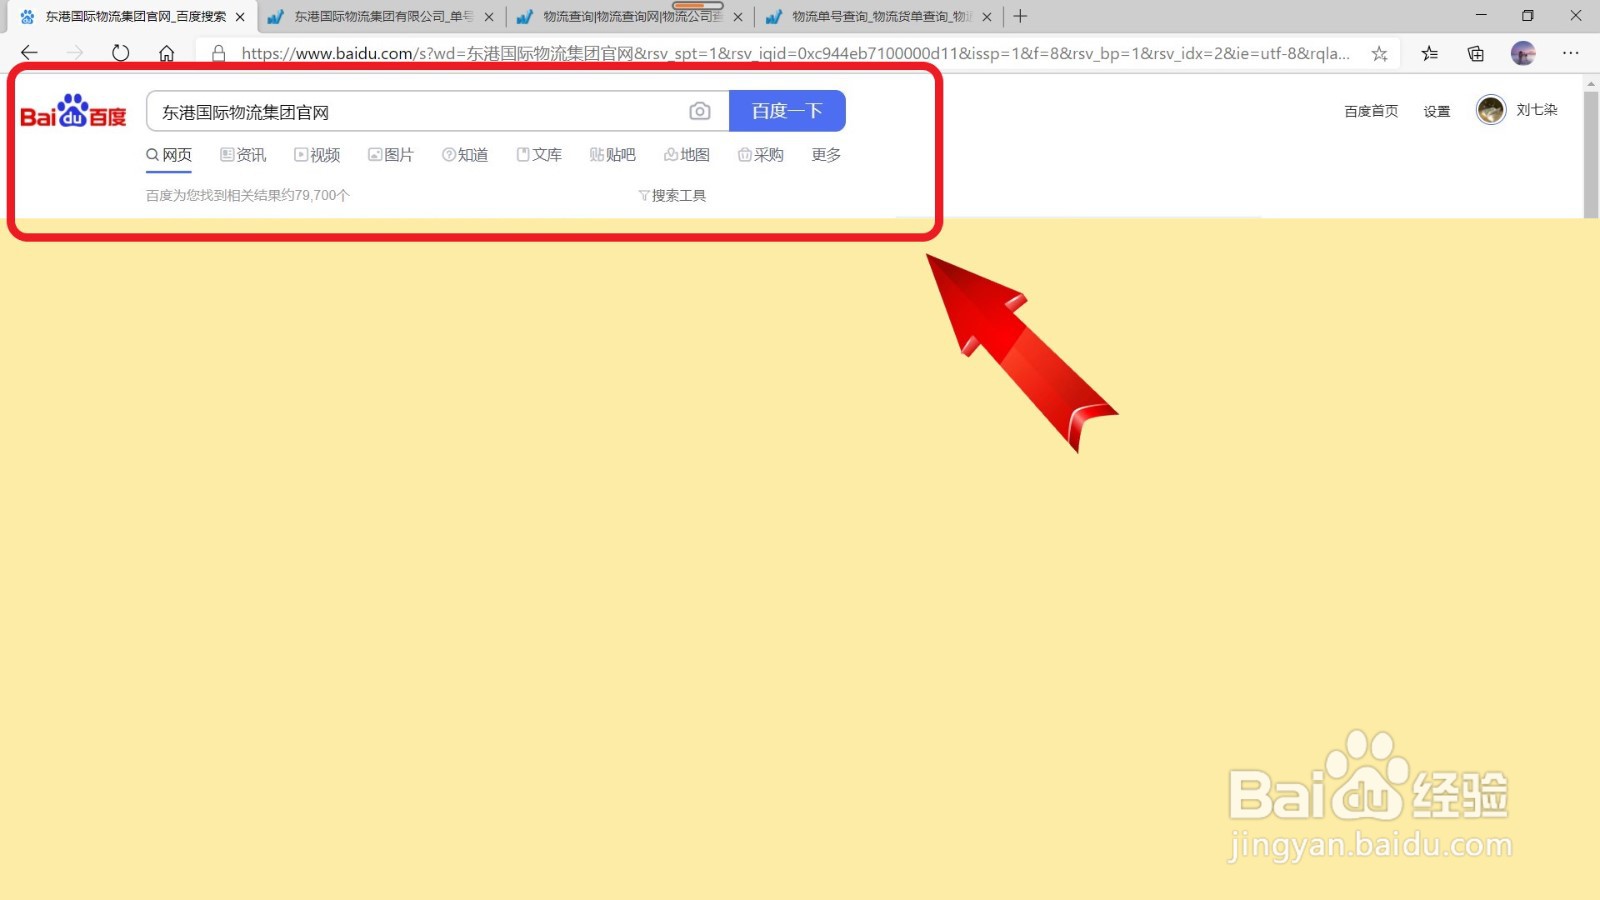Screen dimensions: 1600x900
Task: Click the 百度一下 search button
Action: point(787,111)
